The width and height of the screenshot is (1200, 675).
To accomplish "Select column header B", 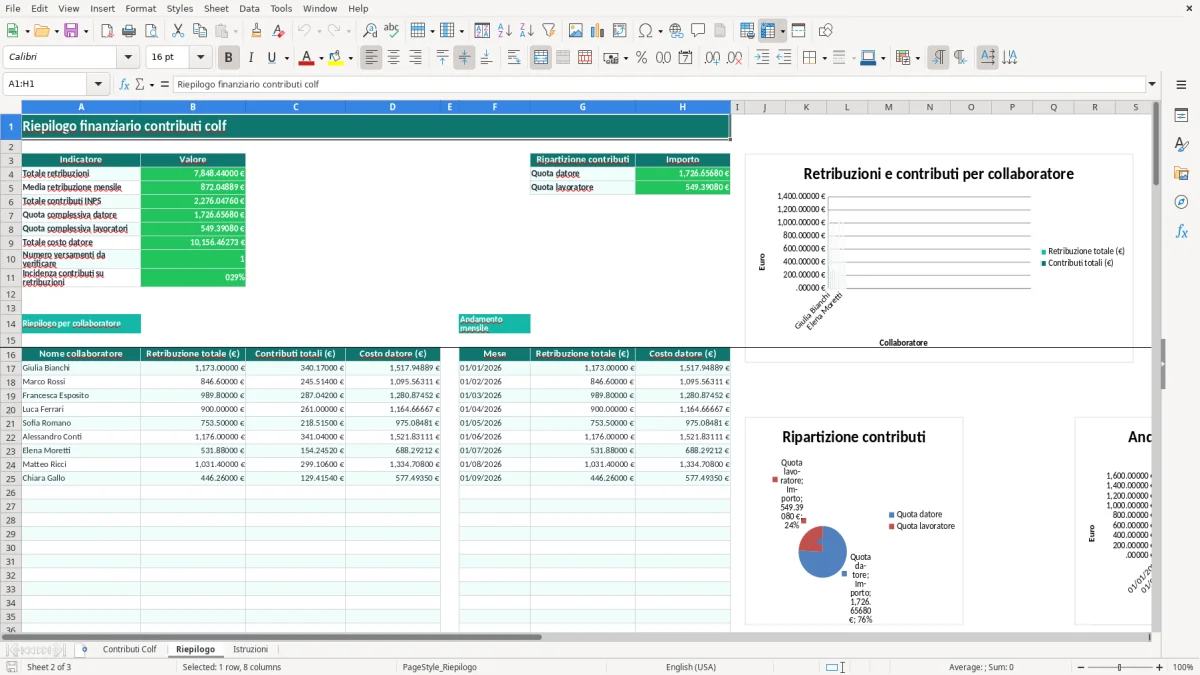I will coord(193,107).
